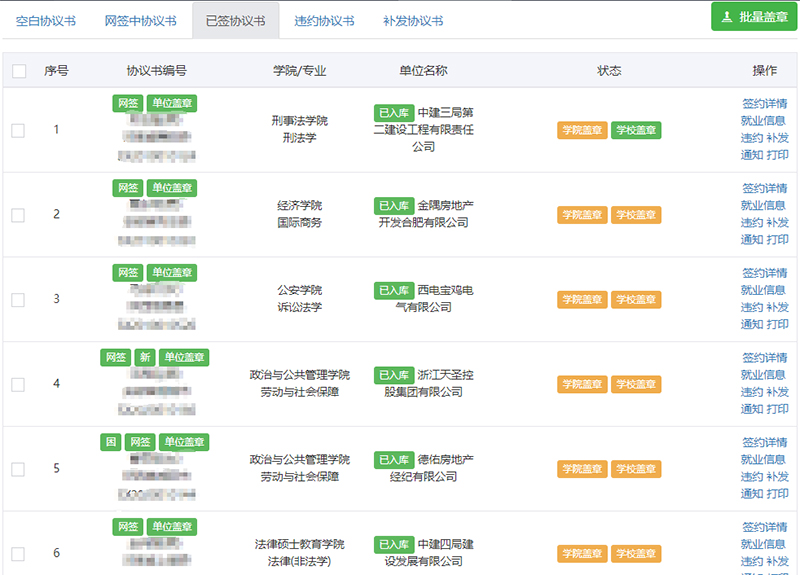Toggle the select-all checkbox in table header
800x575 pixels.
pyautogui.click(x=19, y=71)
